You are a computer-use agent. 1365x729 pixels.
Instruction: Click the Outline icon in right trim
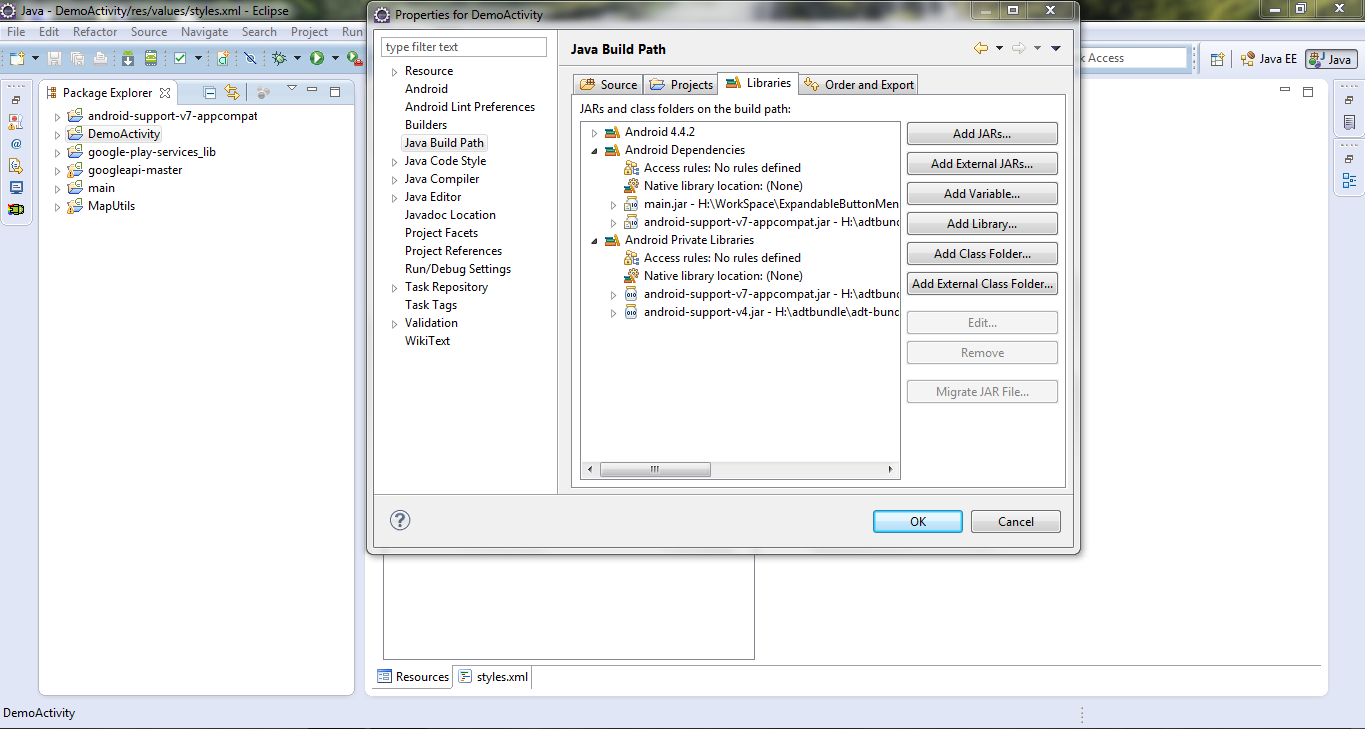tap(1349, 181)
